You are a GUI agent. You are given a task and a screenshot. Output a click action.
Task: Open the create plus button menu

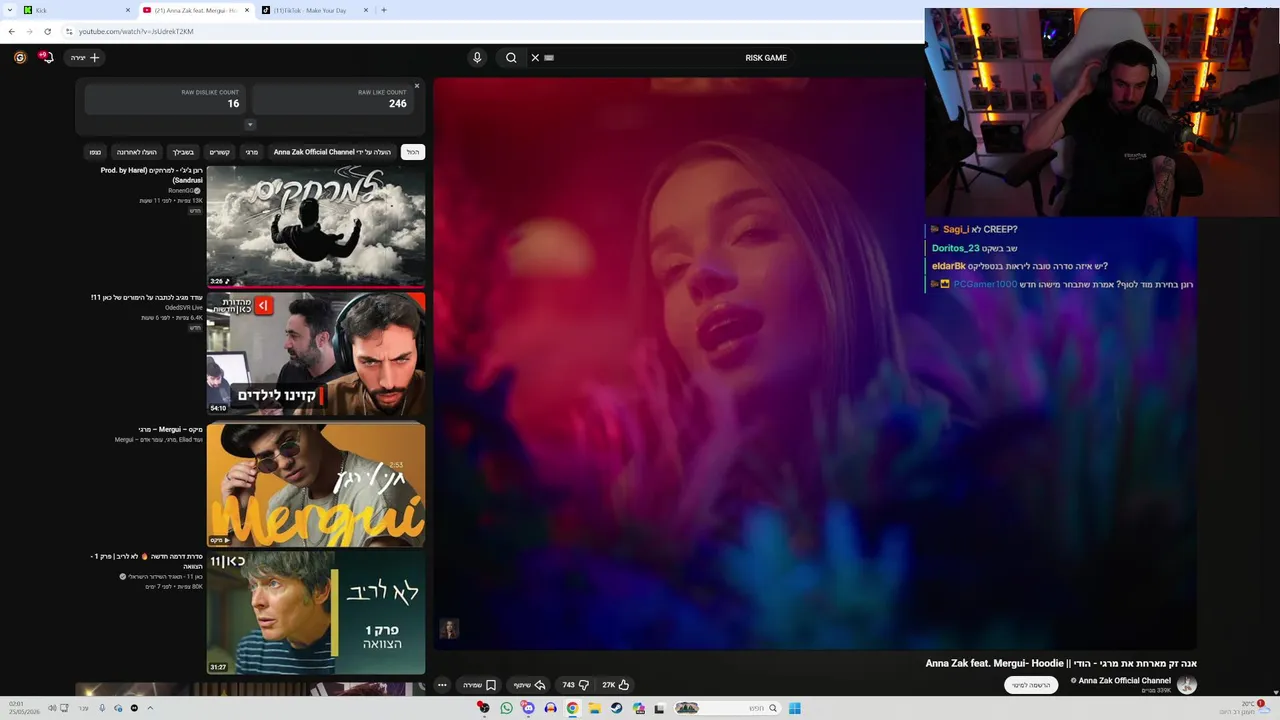(x=85, y=58)
